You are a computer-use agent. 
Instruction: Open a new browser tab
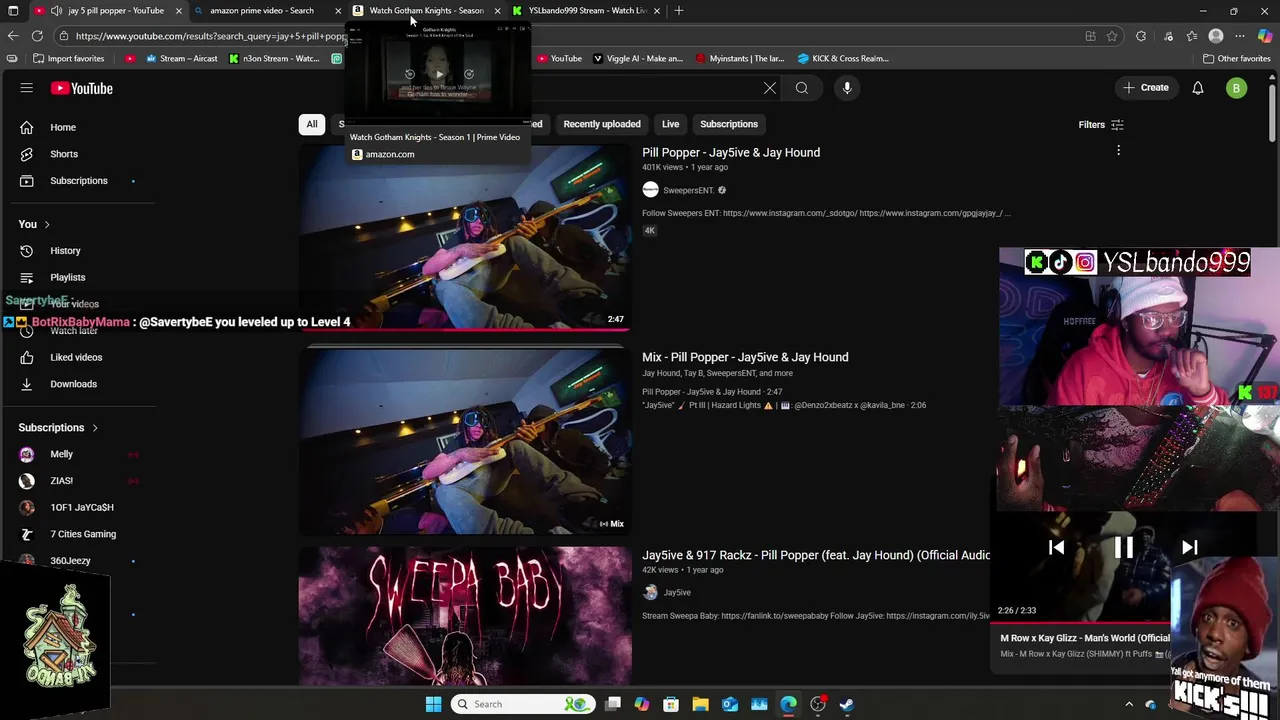679,10
